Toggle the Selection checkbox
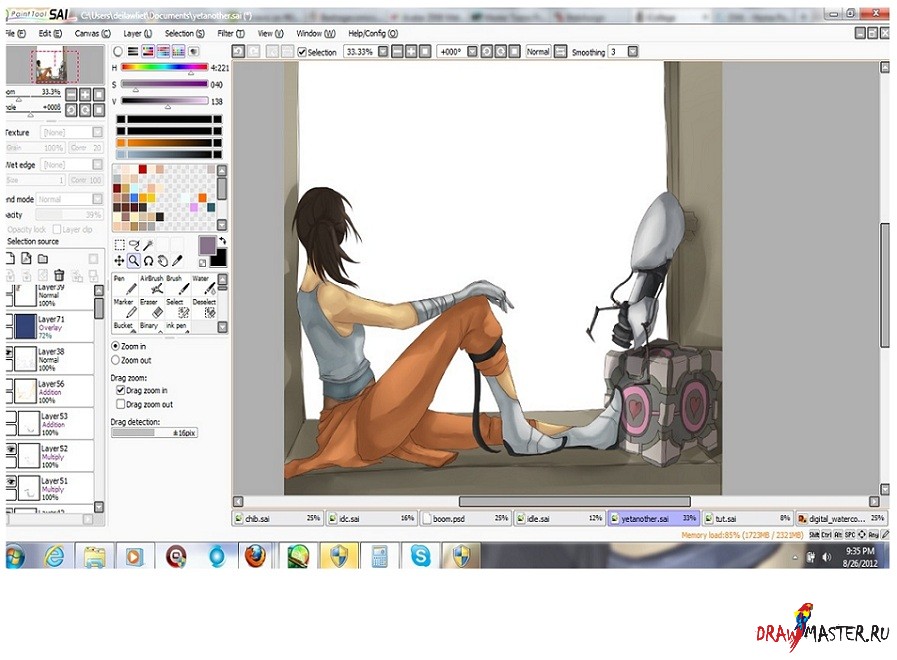The height and width of the screenshot is (660, 897). [302, 52]
